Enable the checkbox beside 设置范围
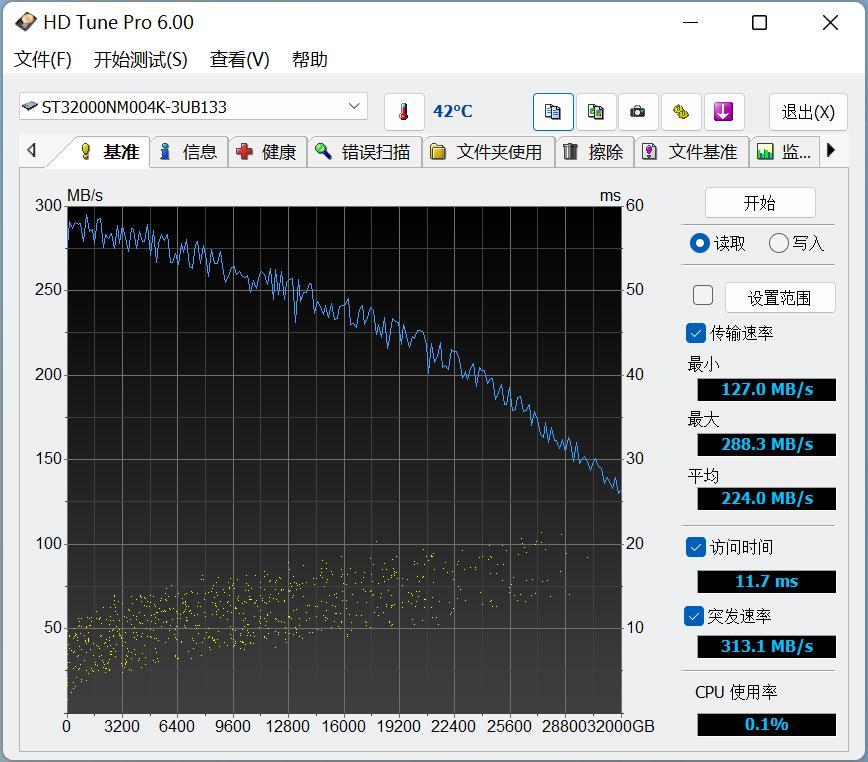This screenshot has height=762, width=868. (703, 295)
